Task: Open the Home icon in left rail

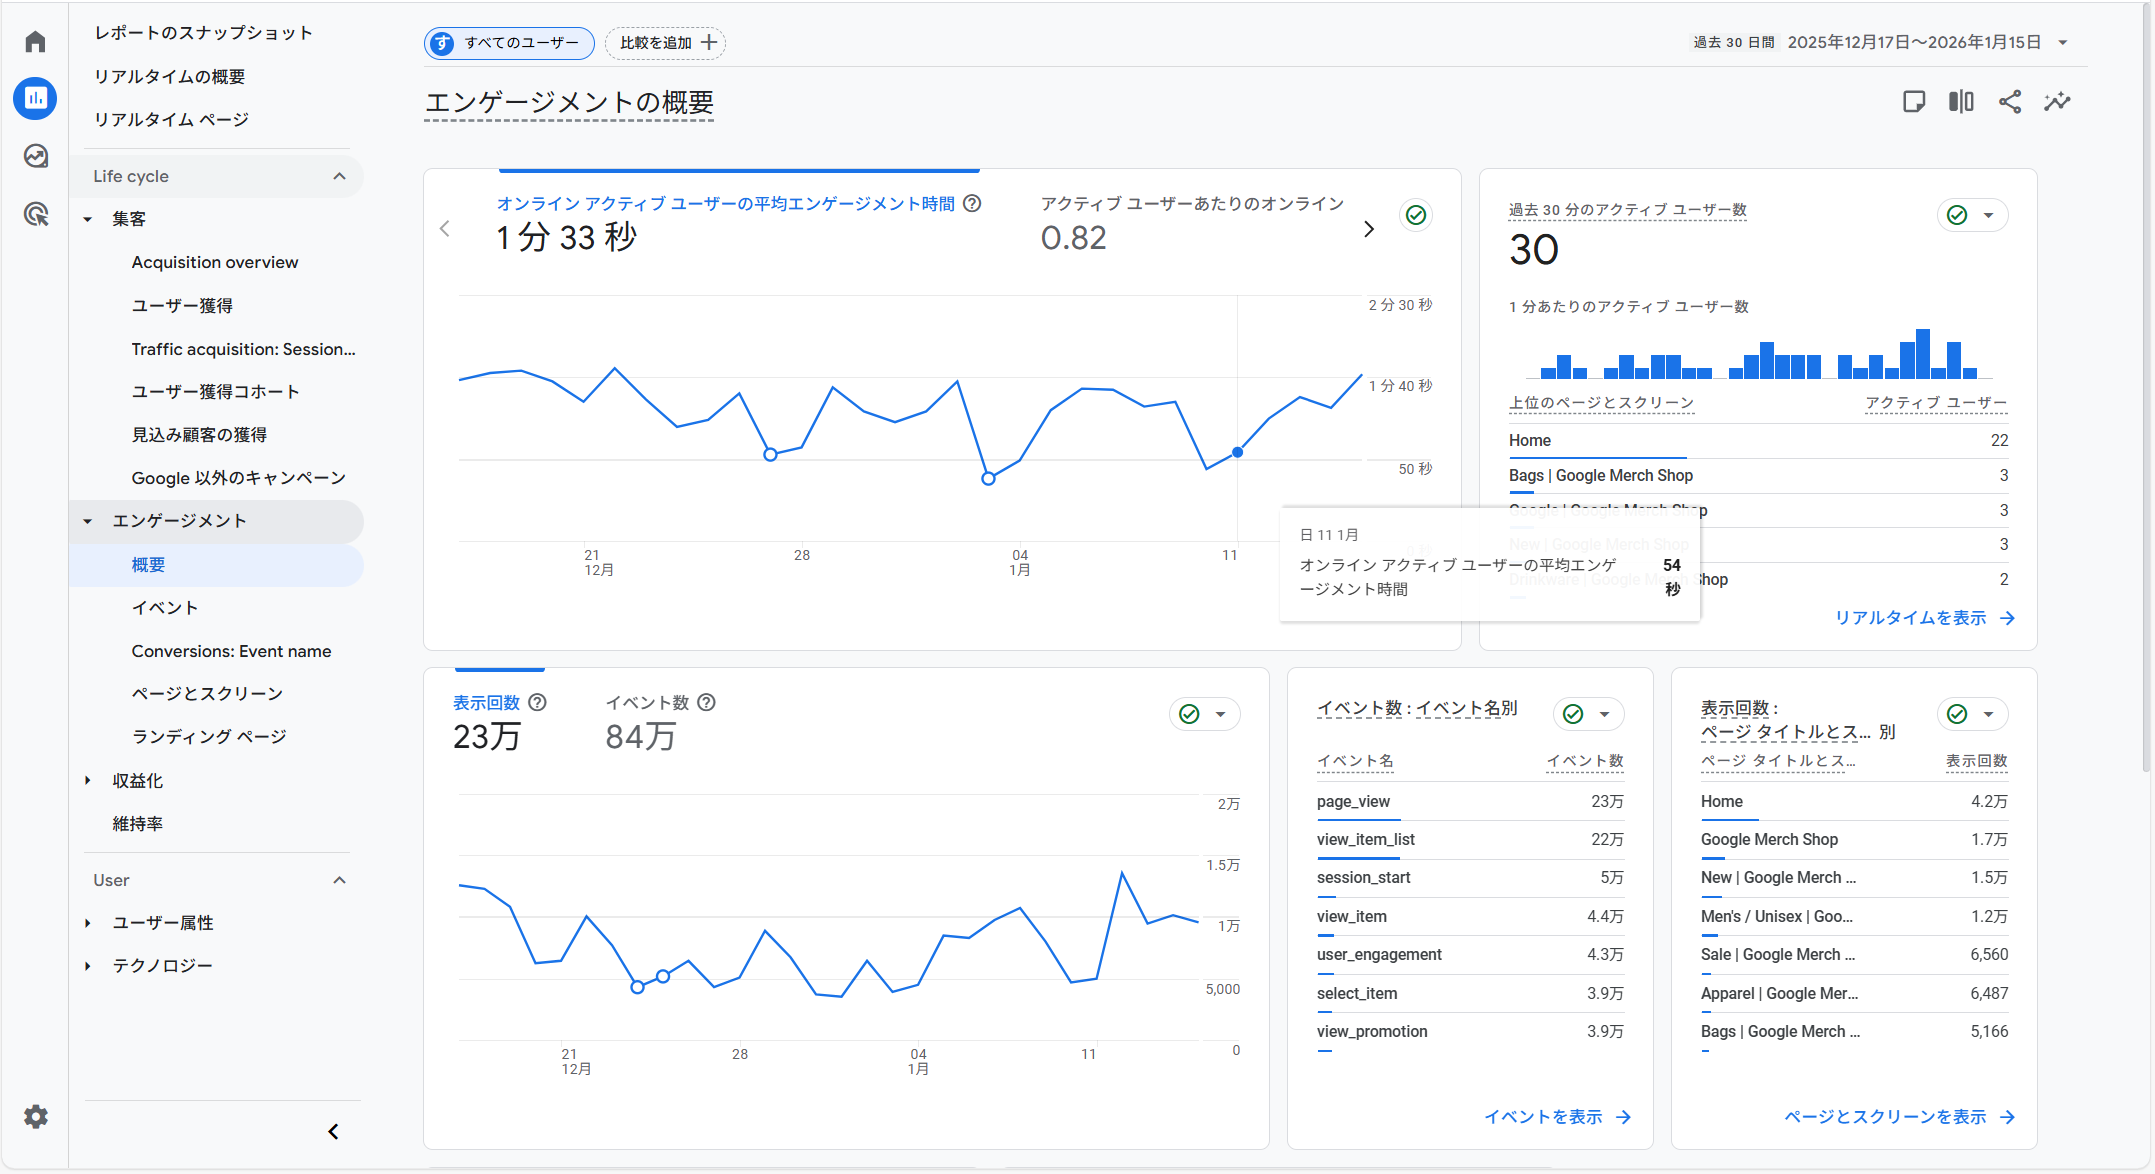Action: pyautogui.click(x=36, y=42)
